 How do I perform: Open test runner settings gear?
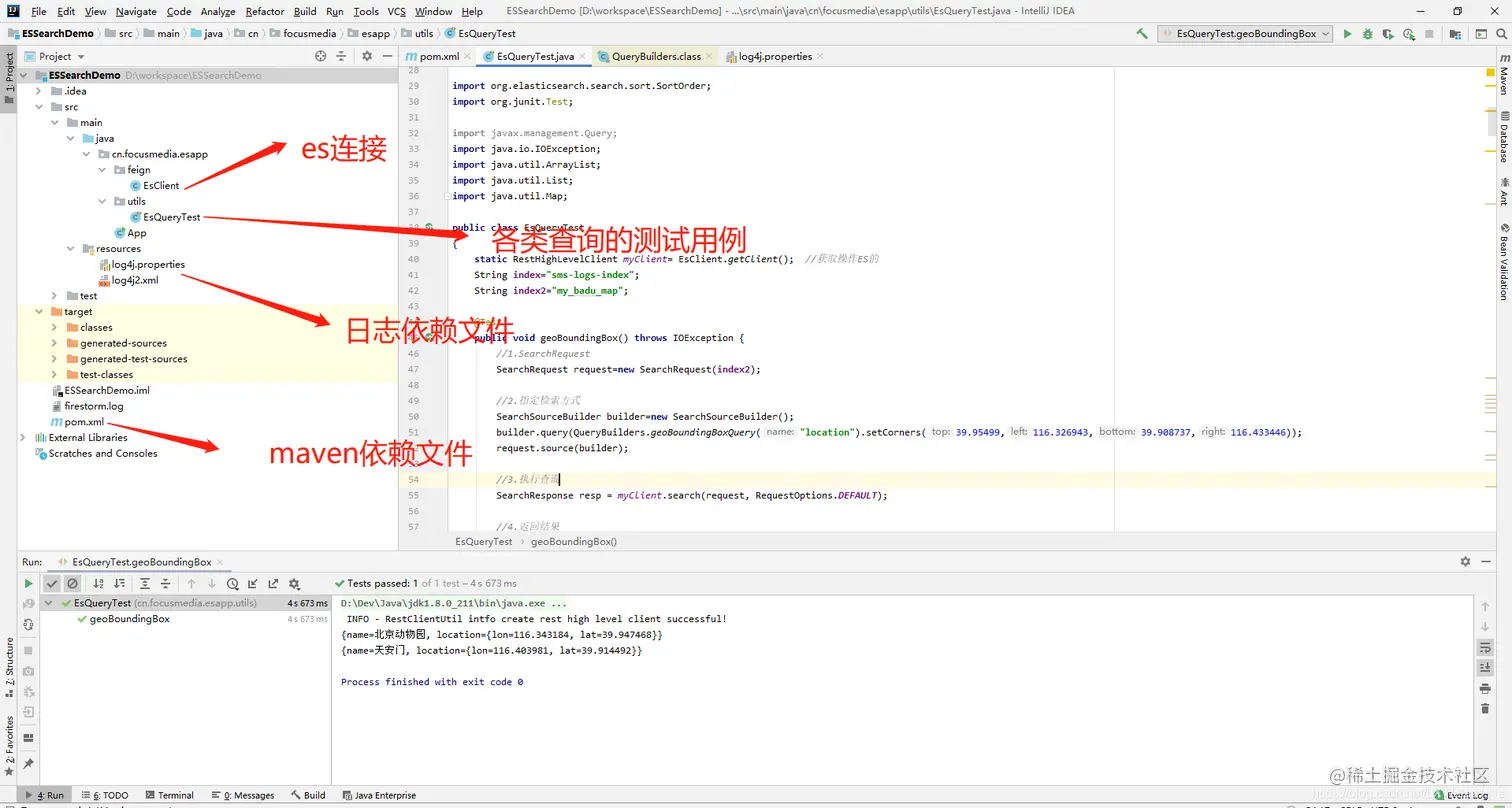(294, 583)
